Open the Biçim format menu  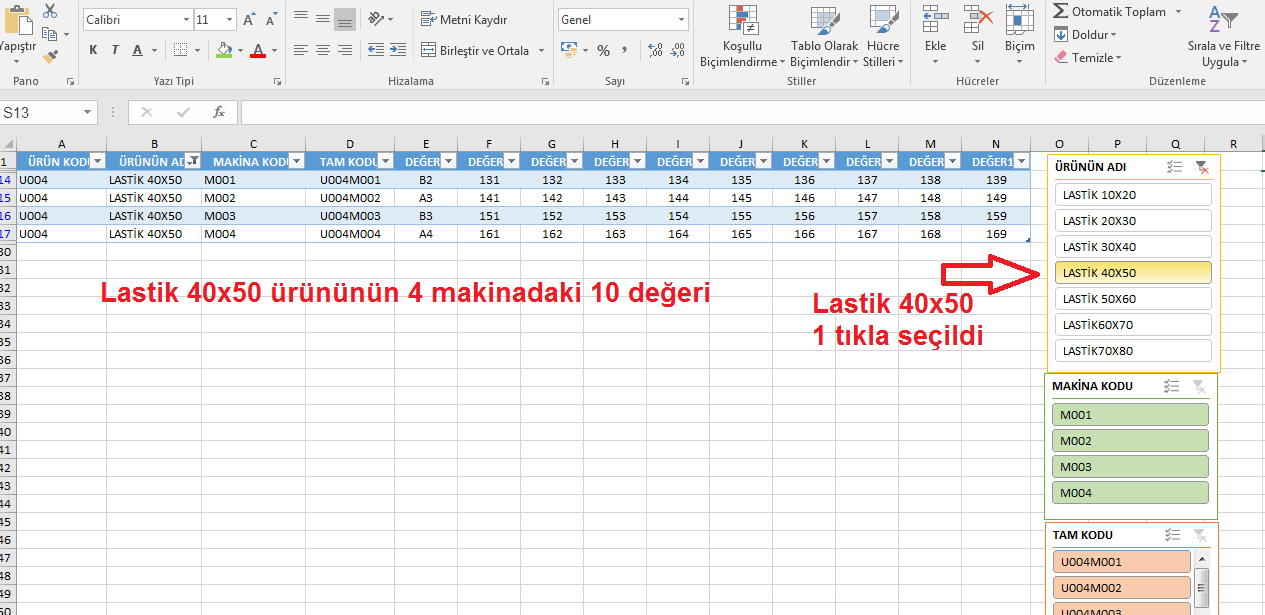(1019, 33)
